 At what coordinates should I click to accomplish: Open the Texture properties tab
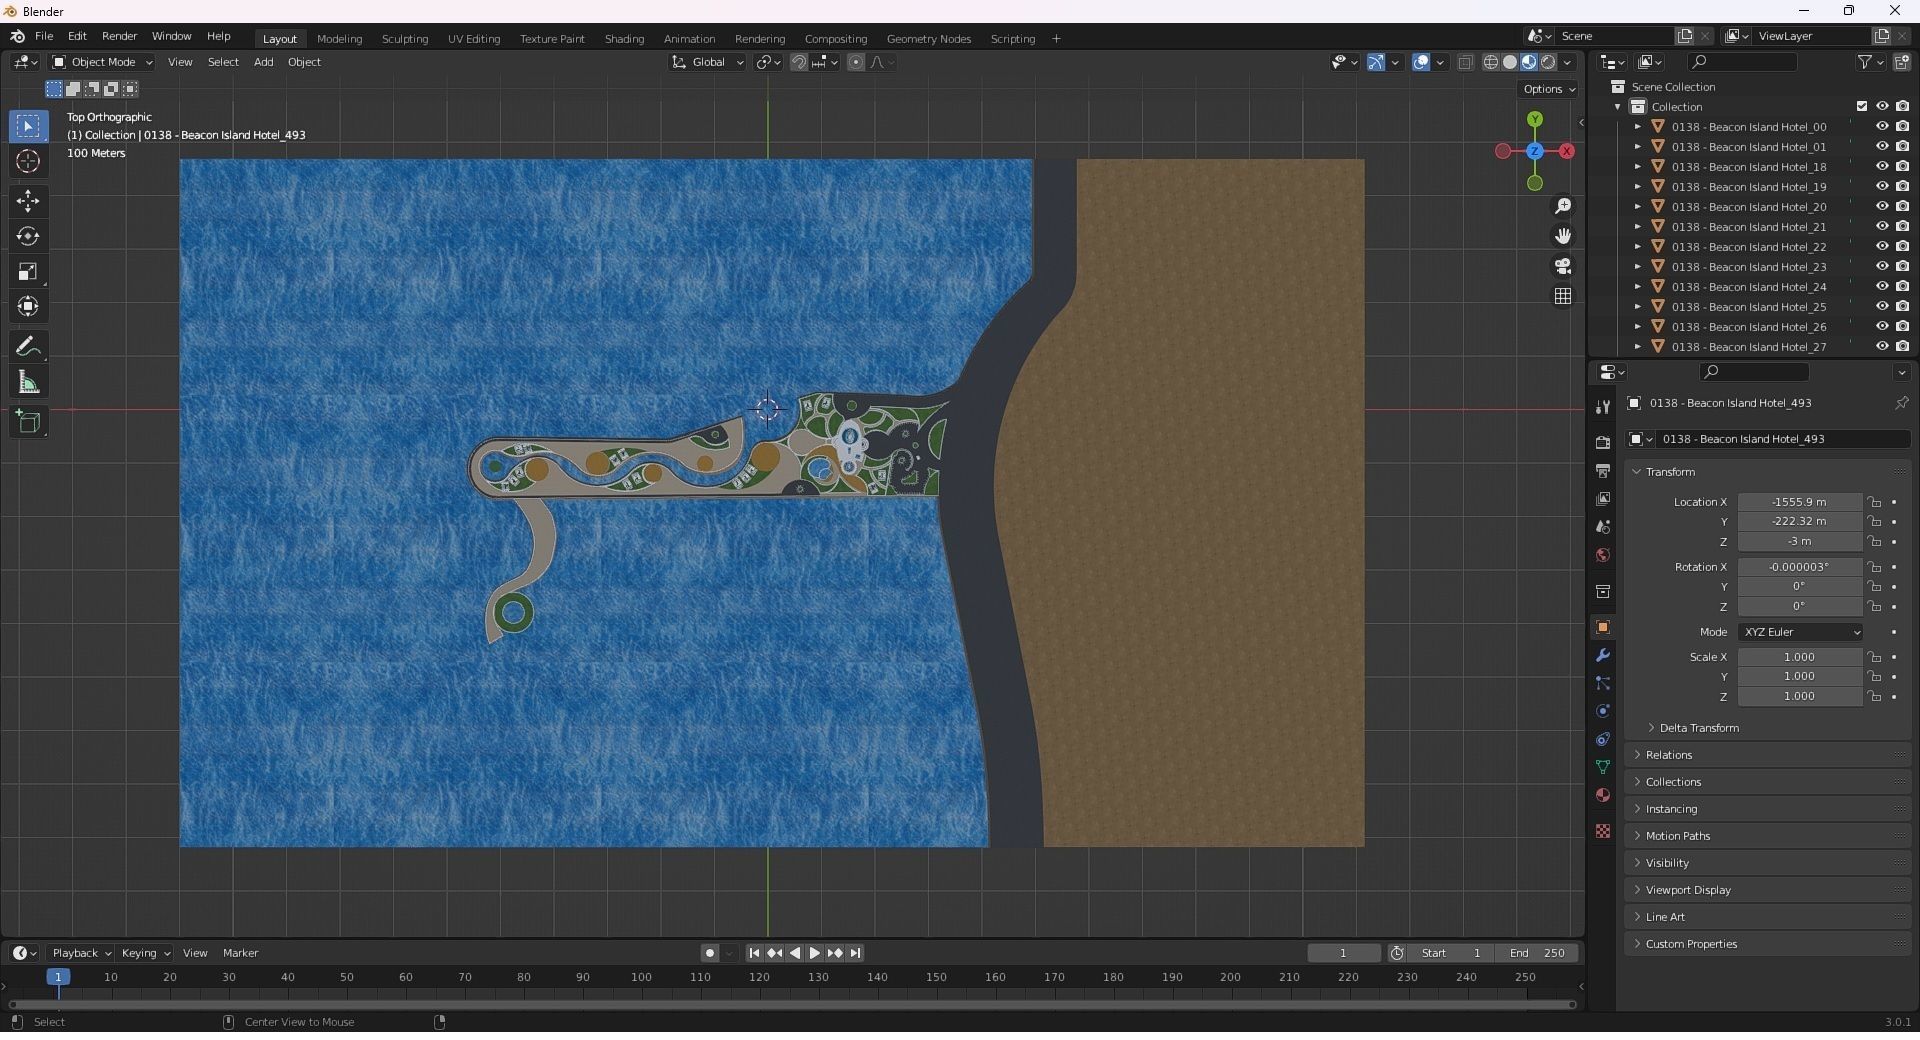click(1603, 831)
